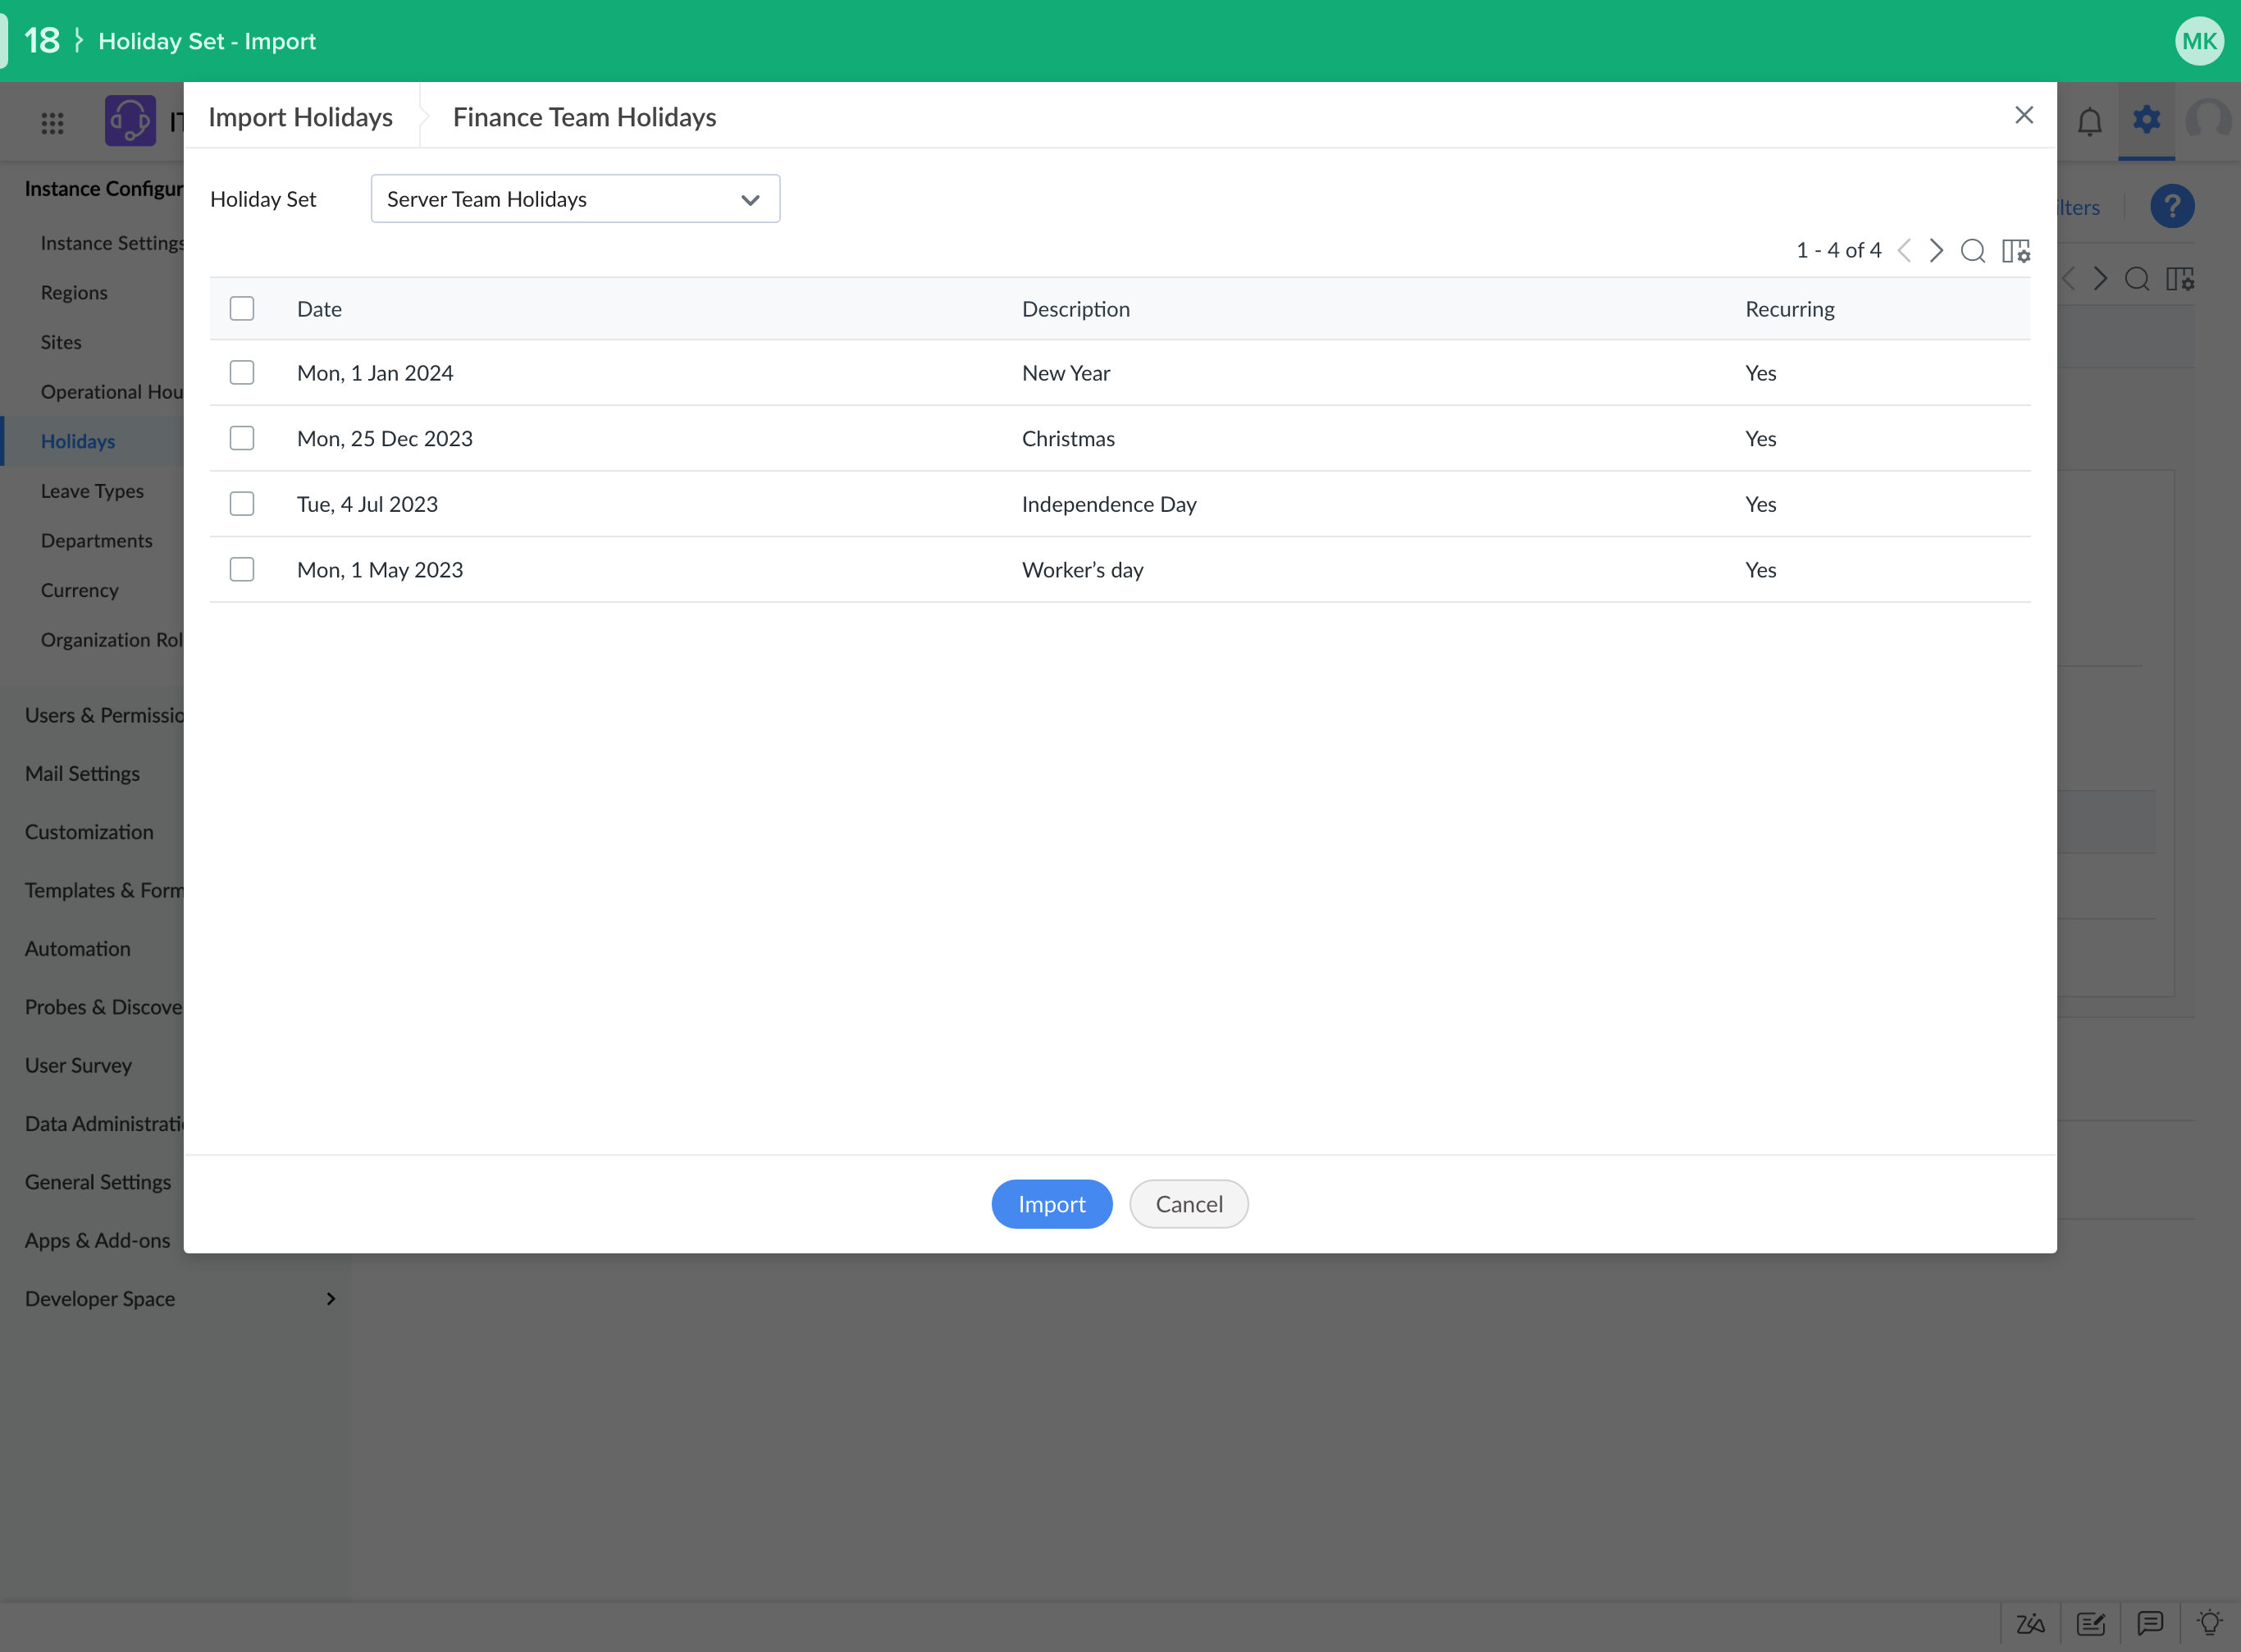The width and height of the screenshot is (2241, 1652).
Task: Check the Independence Day holiday row
Action: [x=242, y=503]
